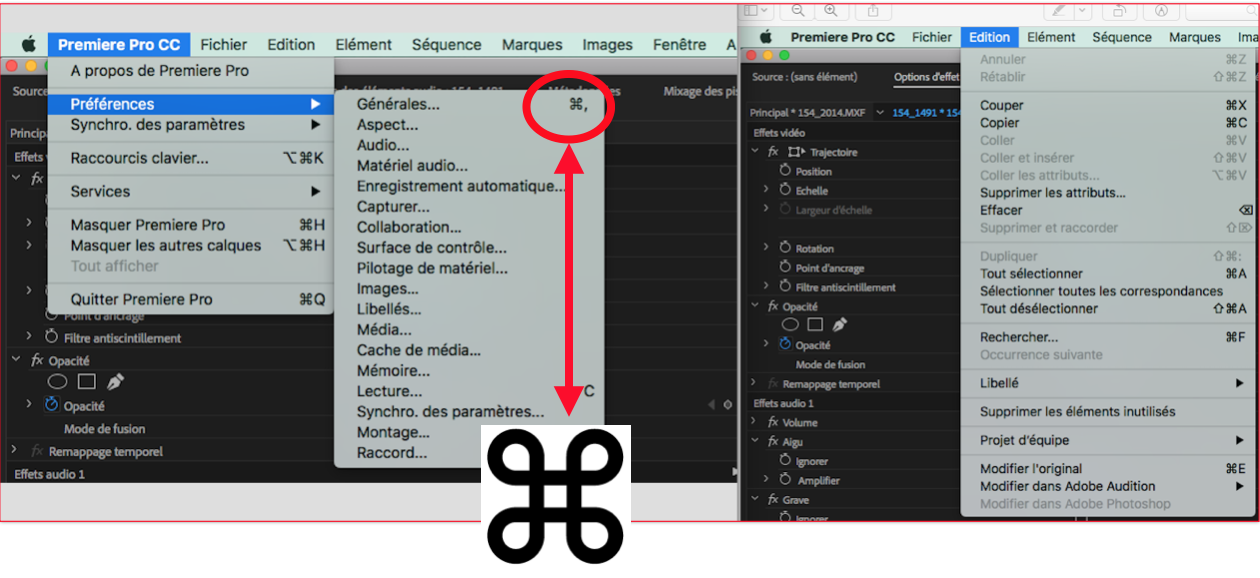Screen dimensions: 1260x578
Task: Expand the Rotation property row
Action: coord(767,248)
